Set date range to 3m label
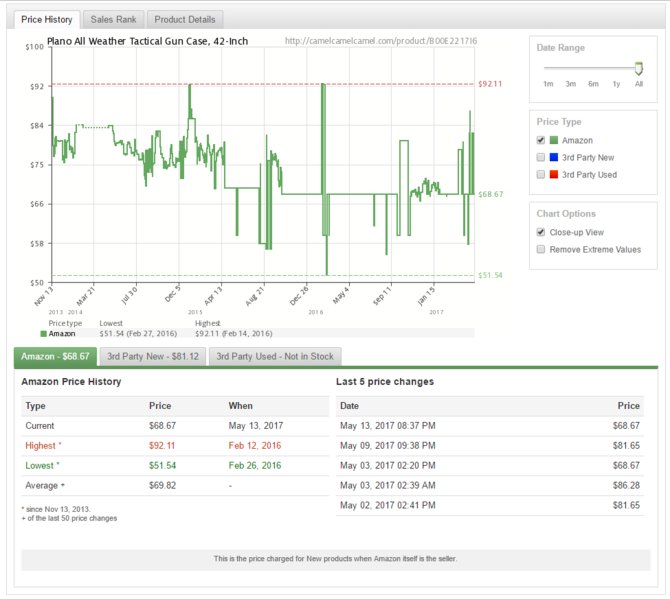The width and height of the screenshot is (670, 599). [570, 84]
